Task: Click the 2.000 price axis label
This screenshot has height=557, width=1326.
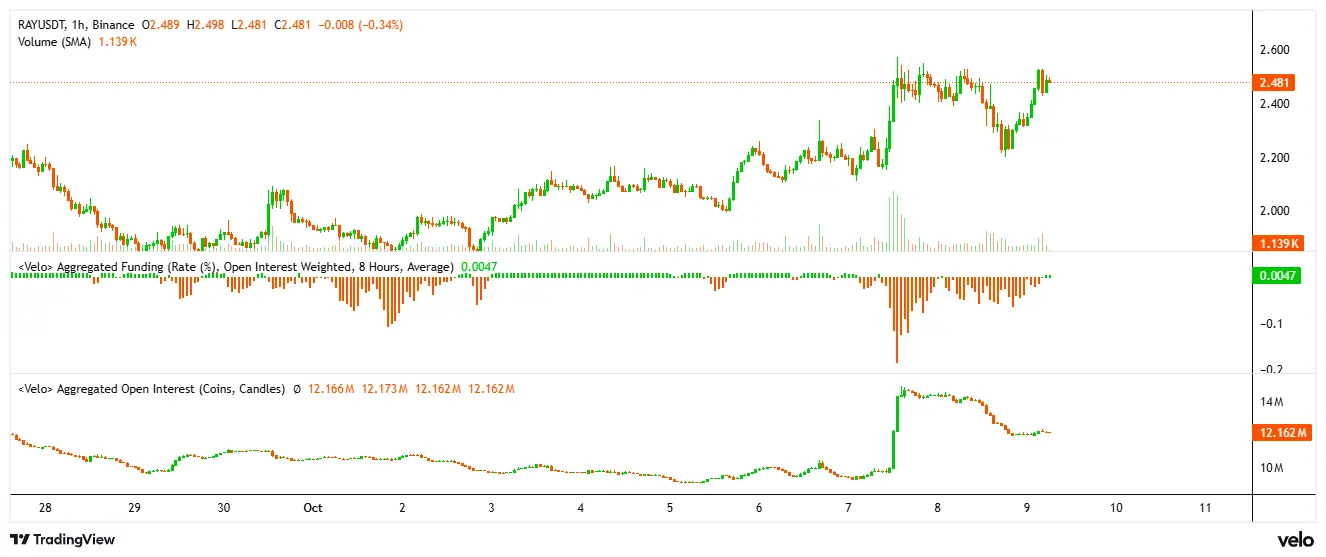Action: point(1274,211)
